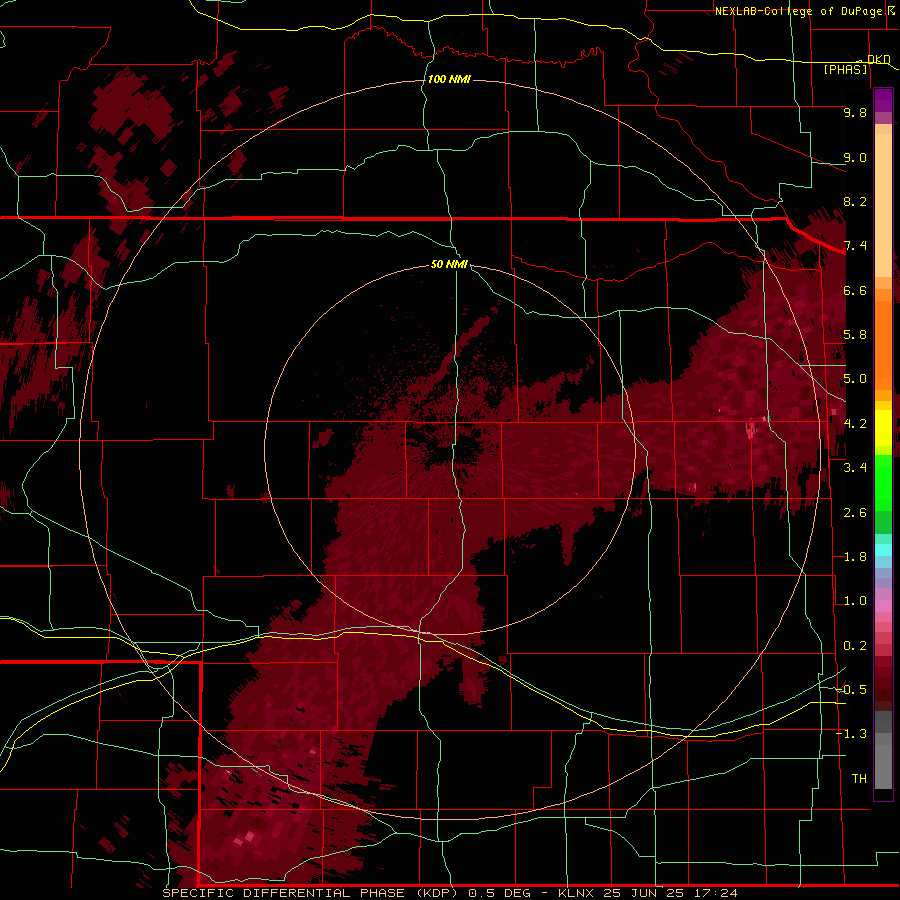Click the -0.5 scale label
This screenshot has height=900, width=900.
tap(852, 690)
